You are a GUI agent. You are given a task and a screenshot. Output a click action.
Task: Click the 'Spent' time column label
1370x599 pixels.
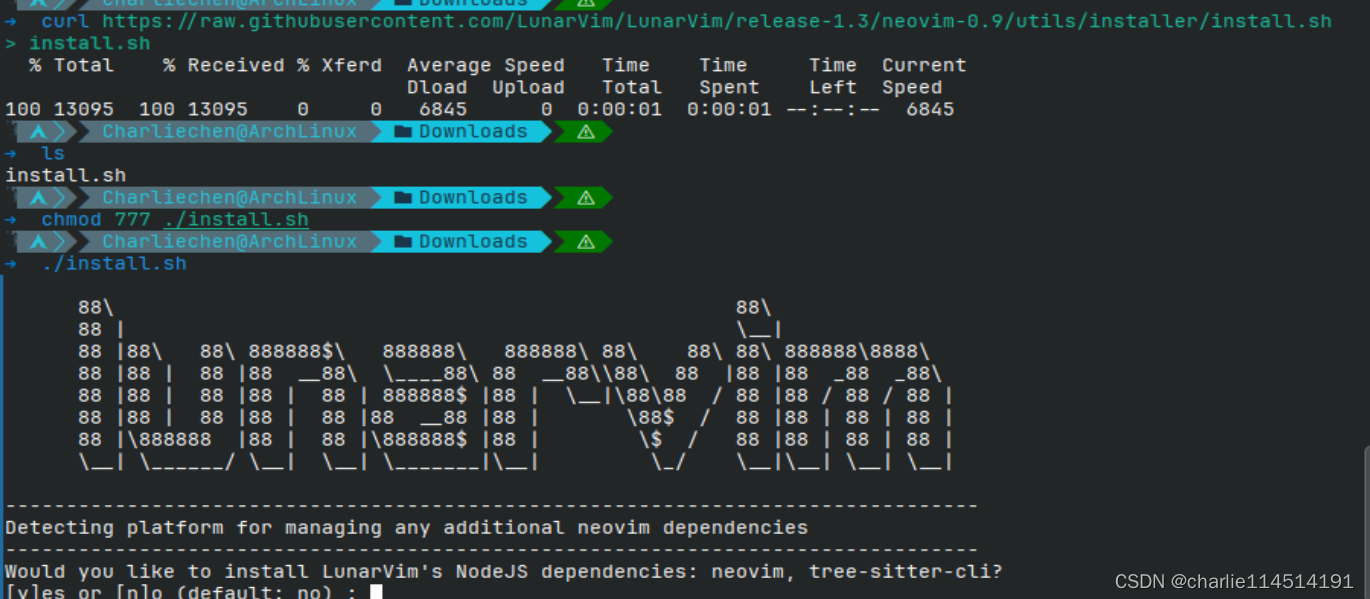(x=730, y=87)
